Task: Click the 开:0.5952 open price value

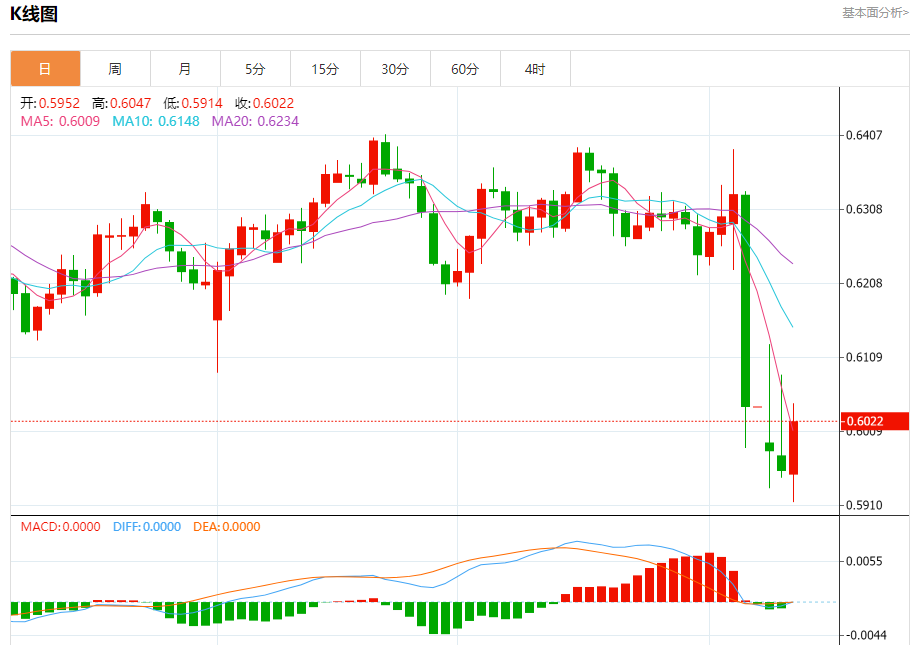Action: [50, 103]
